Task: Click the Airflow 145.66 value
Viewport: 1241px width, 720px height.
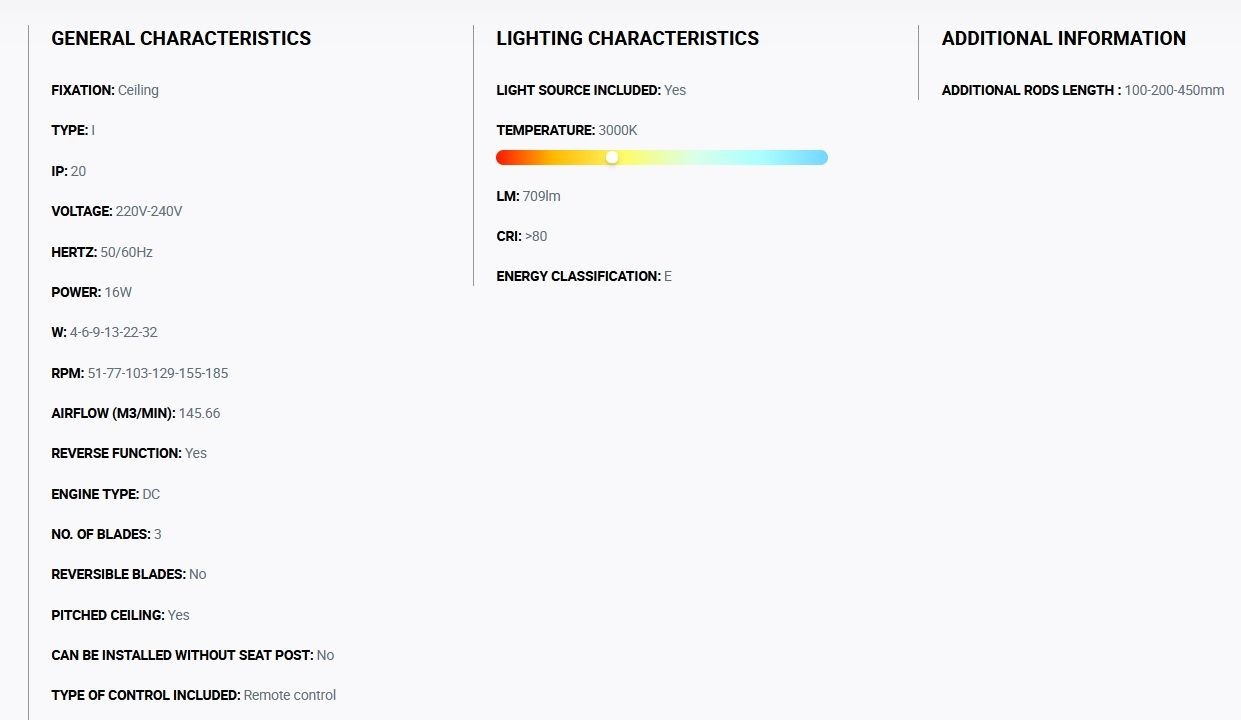Action: pos(199,413)
